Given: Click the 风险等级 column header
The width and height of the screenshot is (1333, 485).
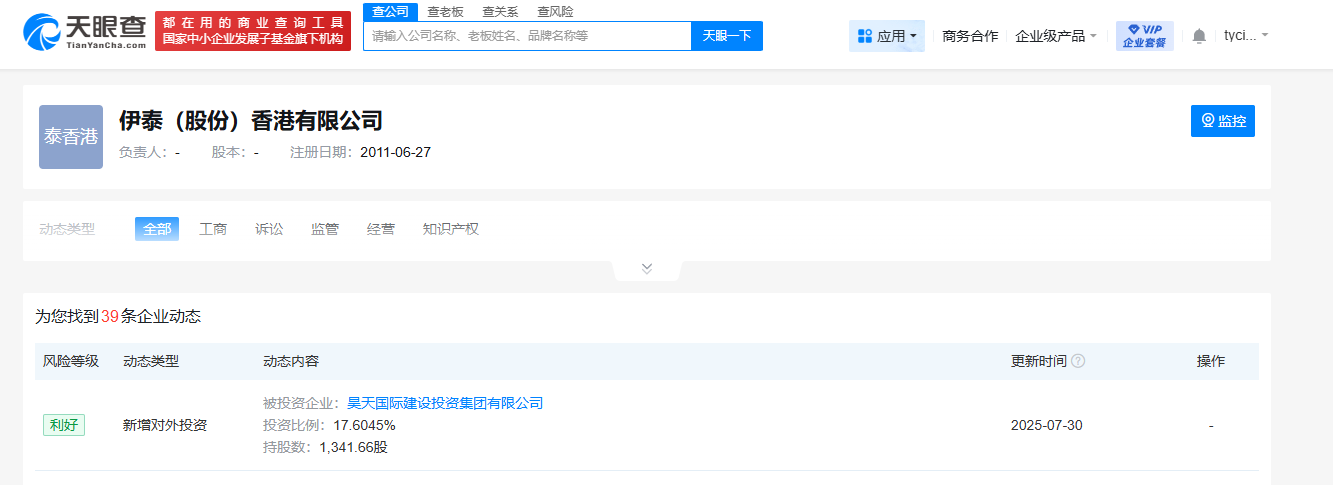Looking at the screenshot, I should pos(71,361).
